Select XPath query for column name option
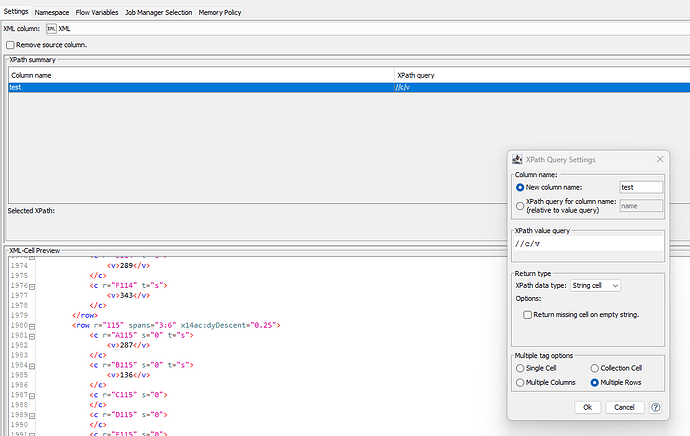 pos(519,205)
